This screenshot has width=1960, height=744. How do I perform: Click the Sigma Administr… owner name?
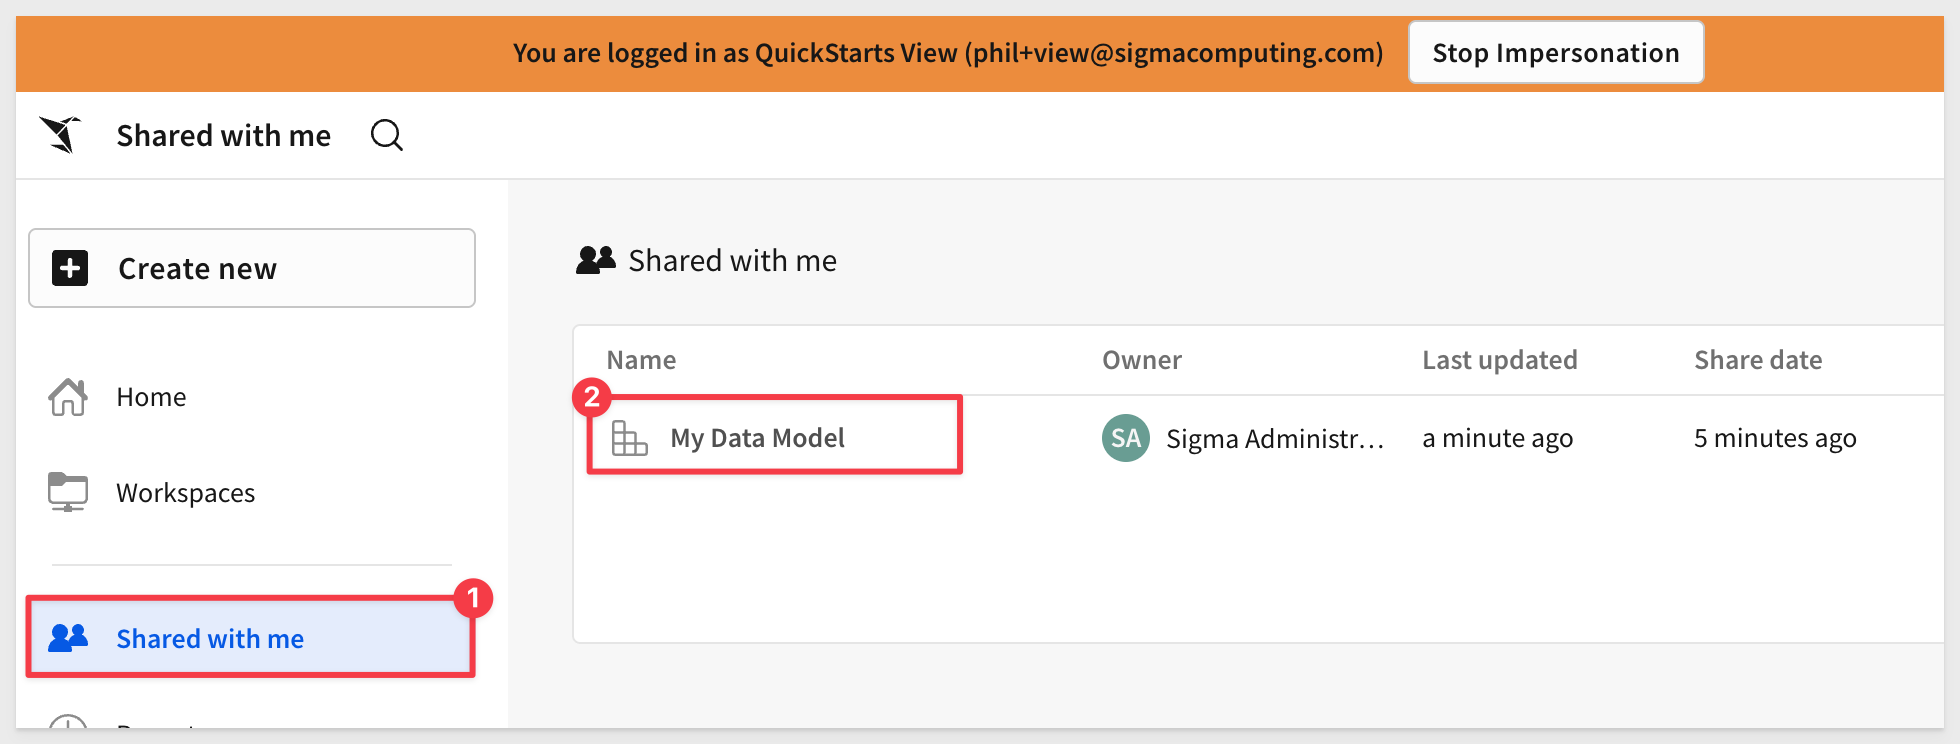coord(1275,438)
